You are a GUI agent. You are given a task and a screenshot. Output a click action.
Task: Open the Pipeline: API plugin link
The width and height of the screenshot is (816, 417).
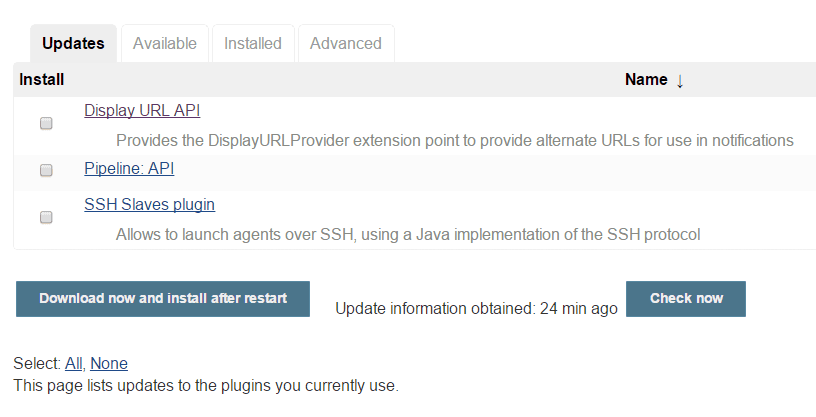pyautogui.click(x=129, y=168)
